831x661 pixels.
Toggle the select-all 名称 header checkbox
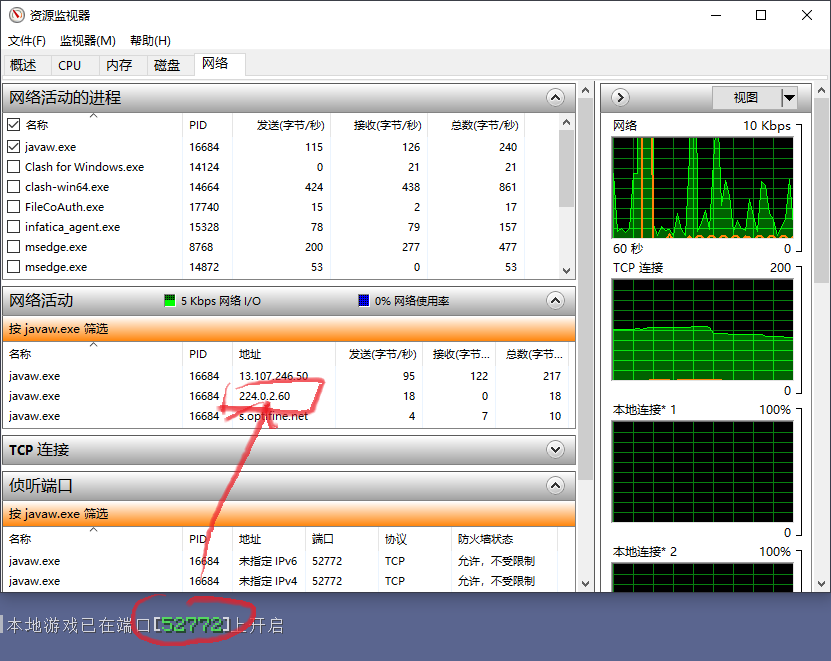coord(14,125)
